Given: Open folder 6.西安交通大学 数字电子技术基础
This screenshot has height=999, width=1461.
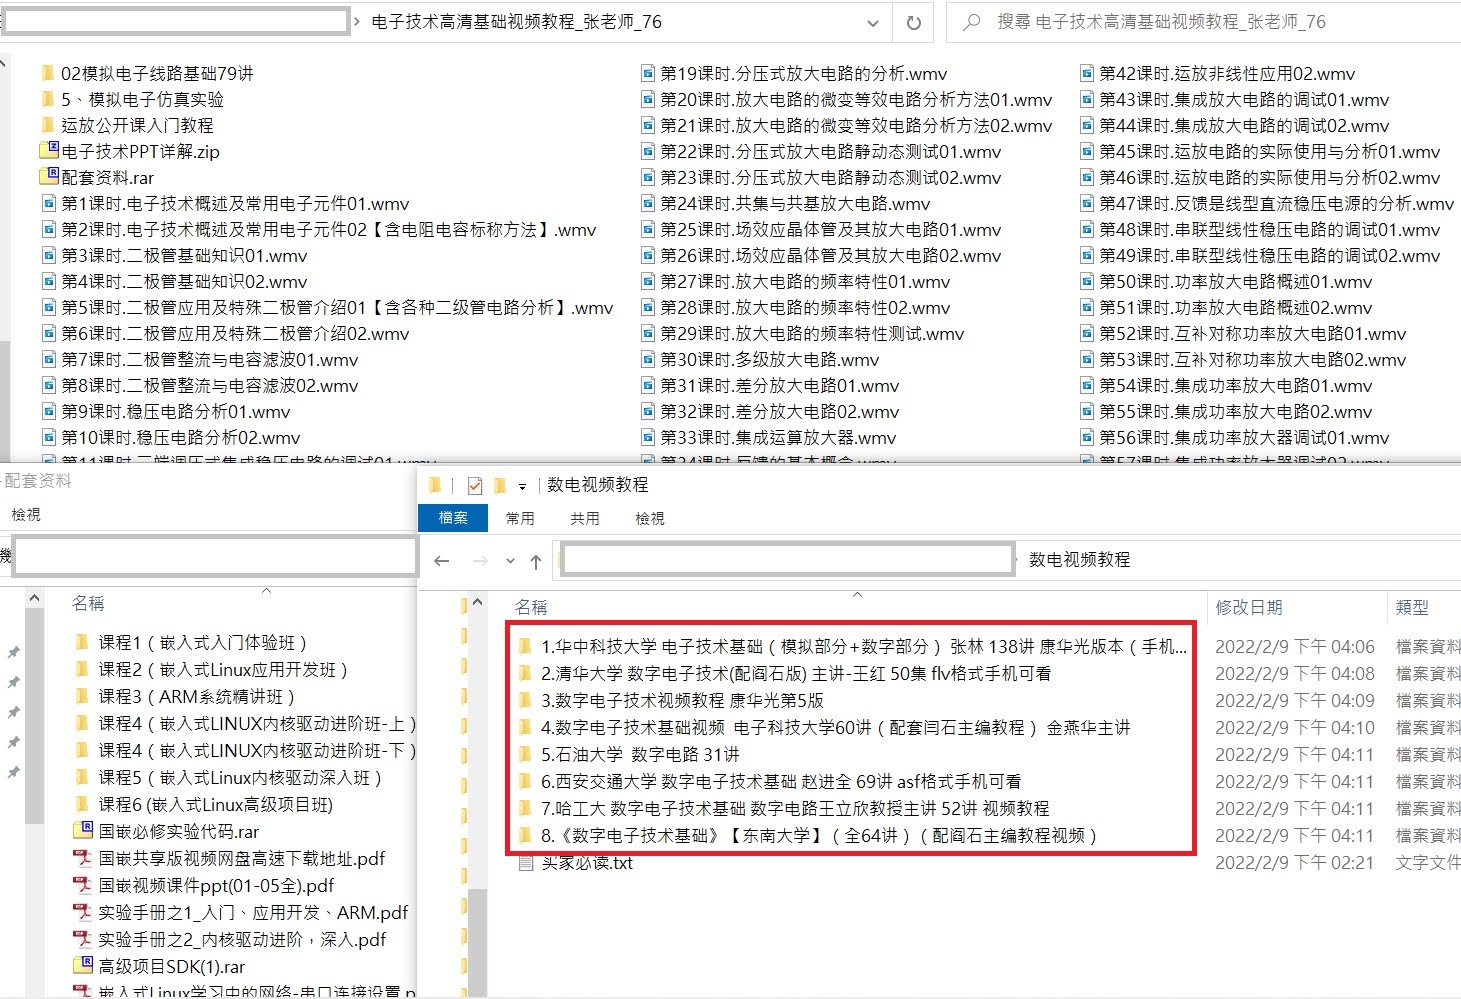Looking at the screenshot, I should [x=770, y=781].
